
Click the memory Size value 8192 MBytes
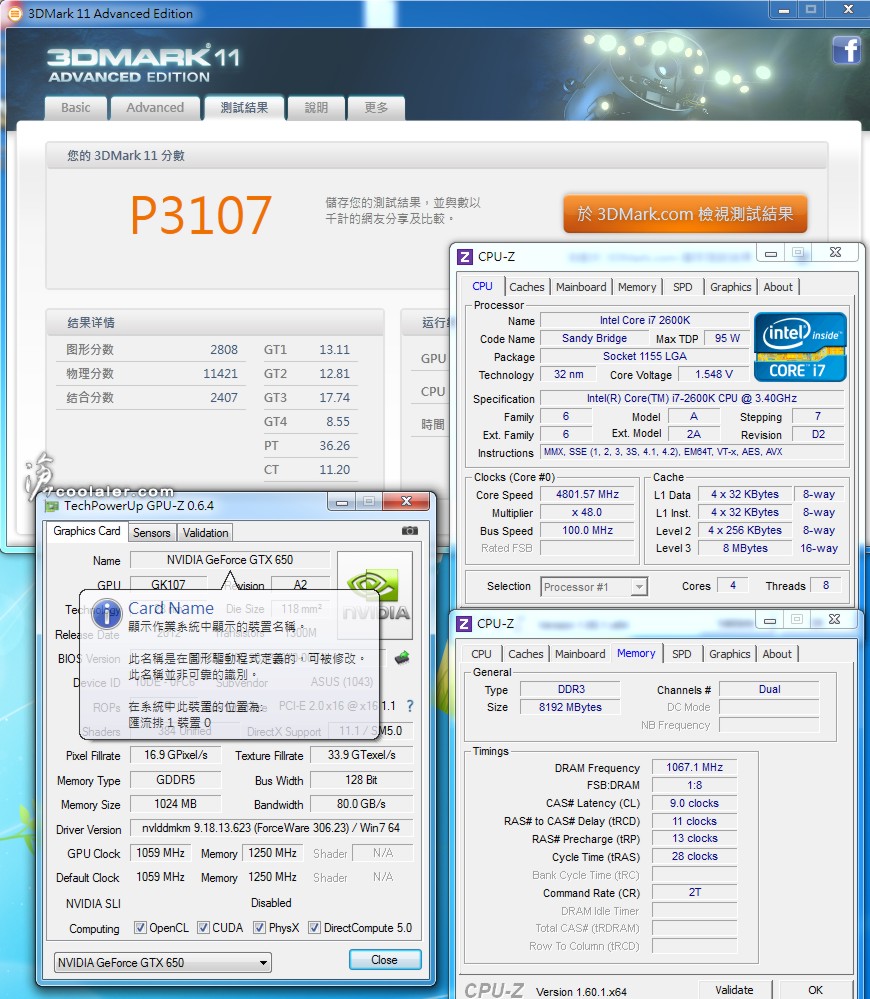[570, 707]
